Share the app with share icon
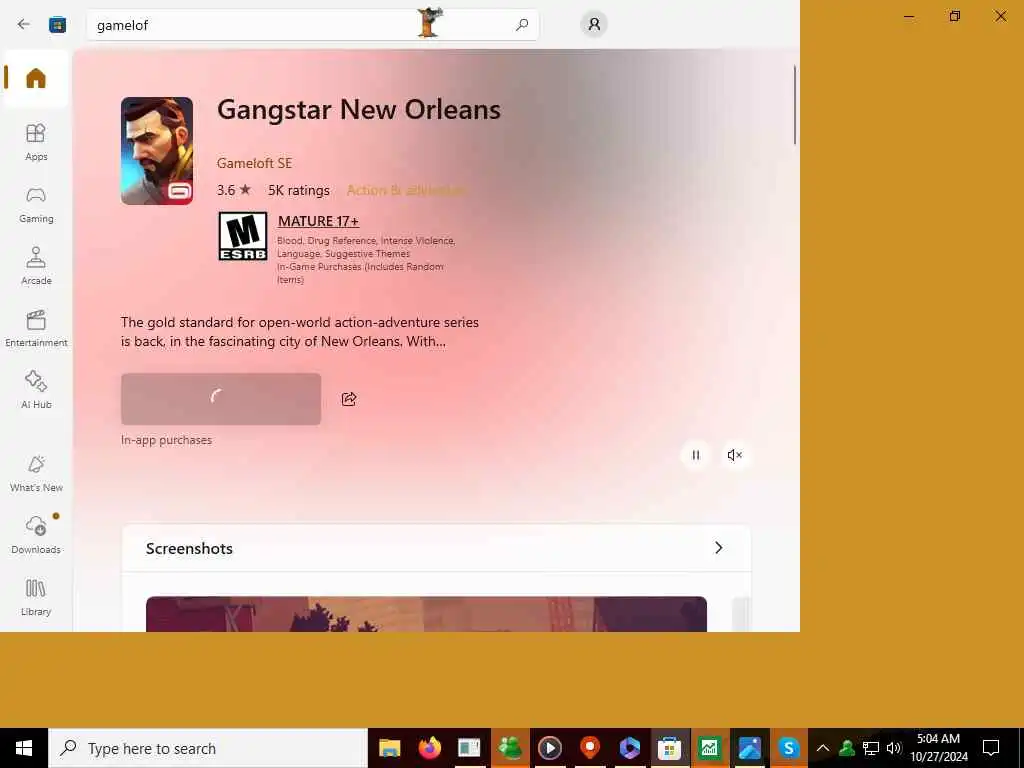Viewport: 1024px width, 768px height. click(349, 399)
